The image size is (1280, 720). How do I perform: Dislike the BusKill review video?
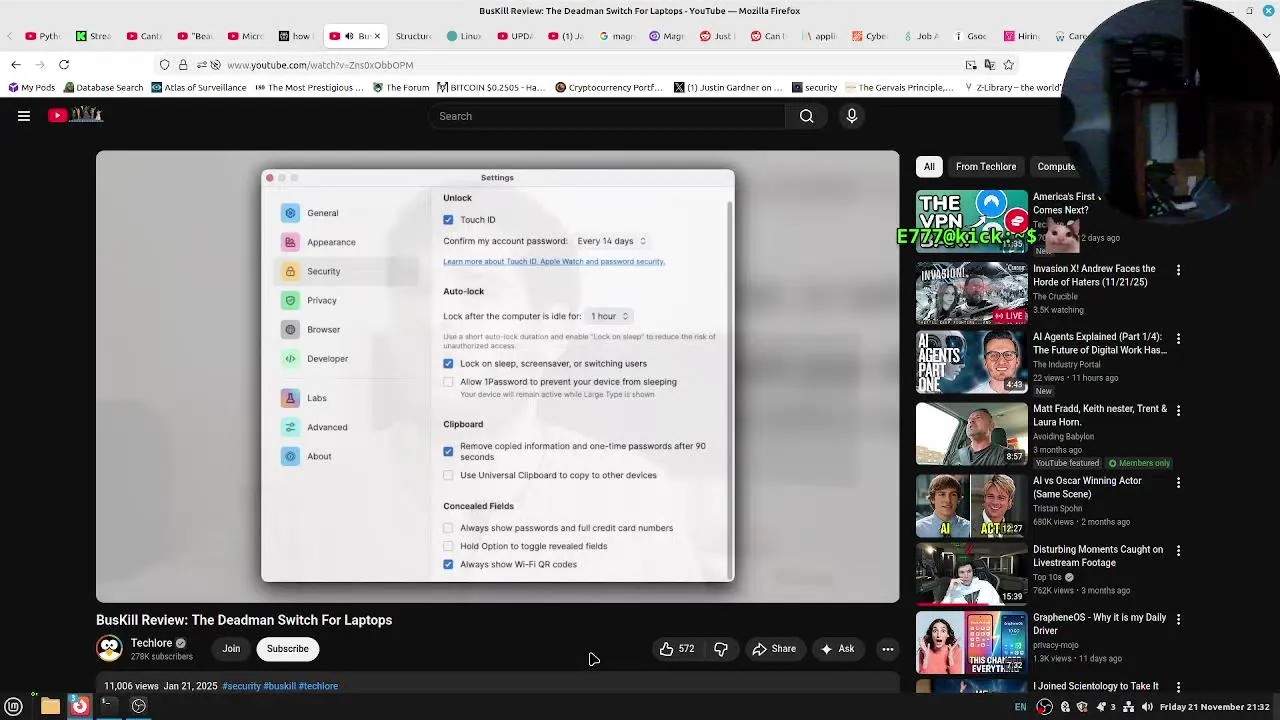(x=721, y=649)
